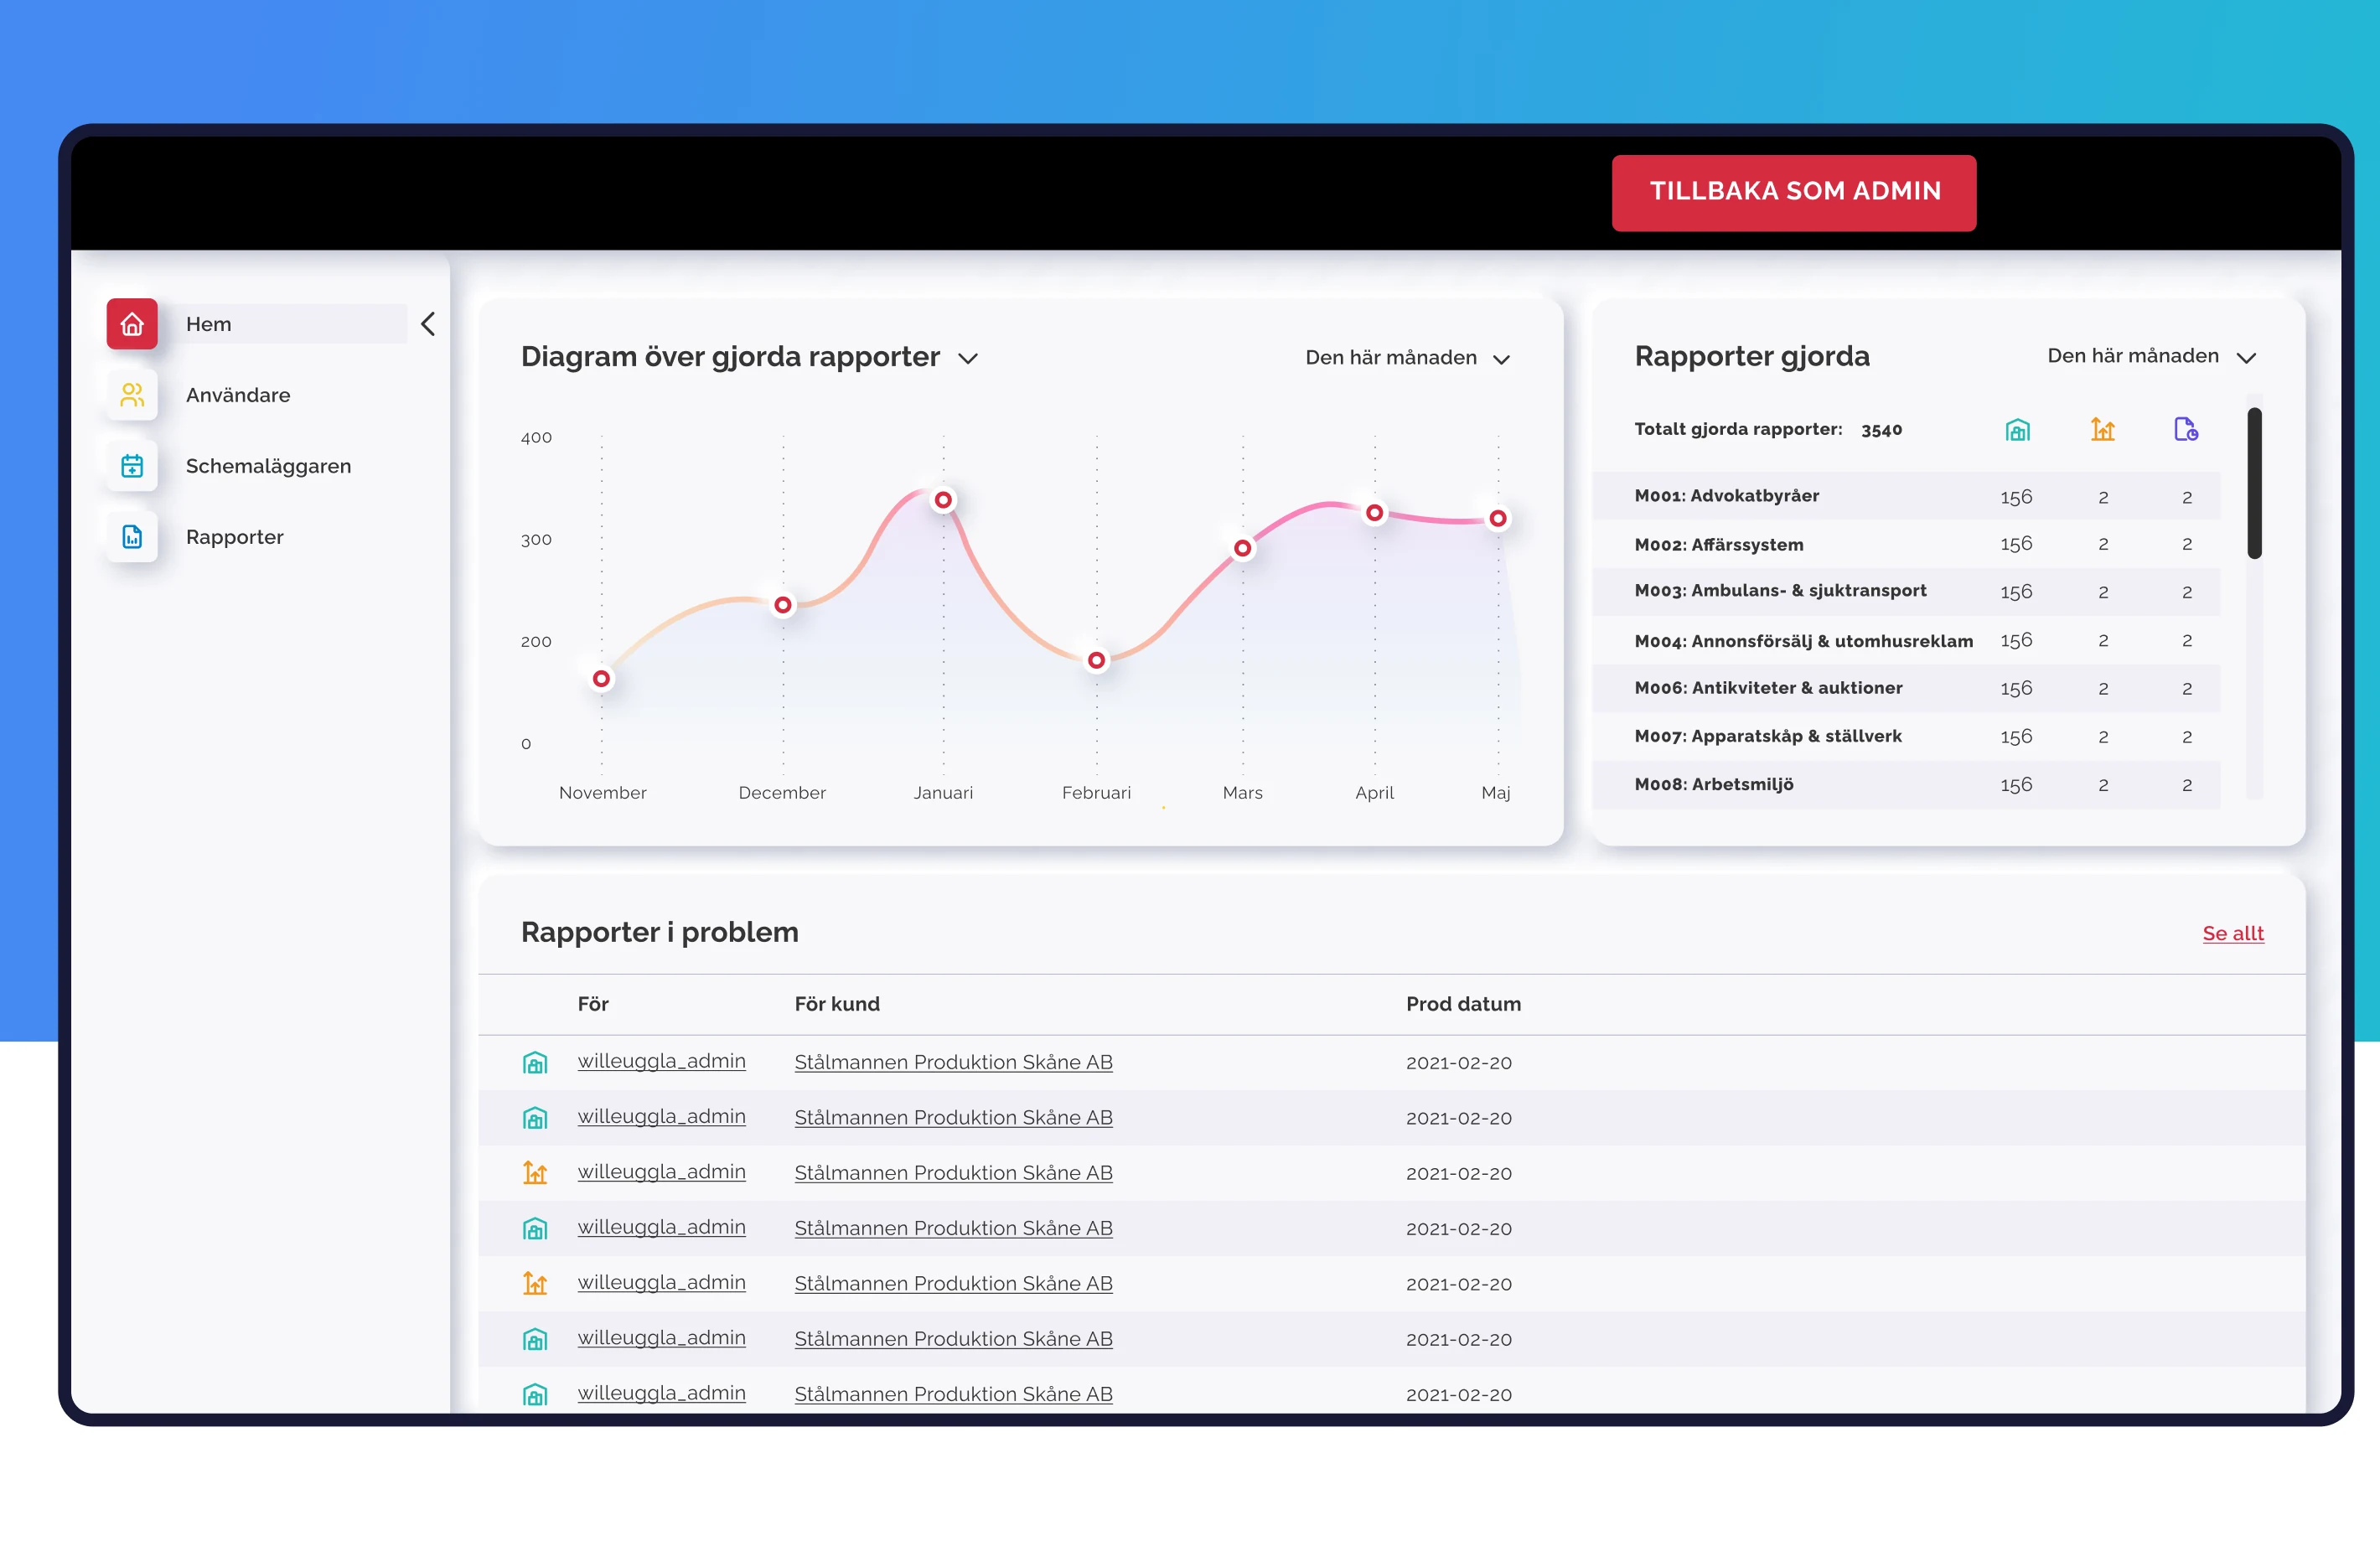Open Rapporter from the sidebar menu
The image size is (2380, 1567).
[234, 537]
